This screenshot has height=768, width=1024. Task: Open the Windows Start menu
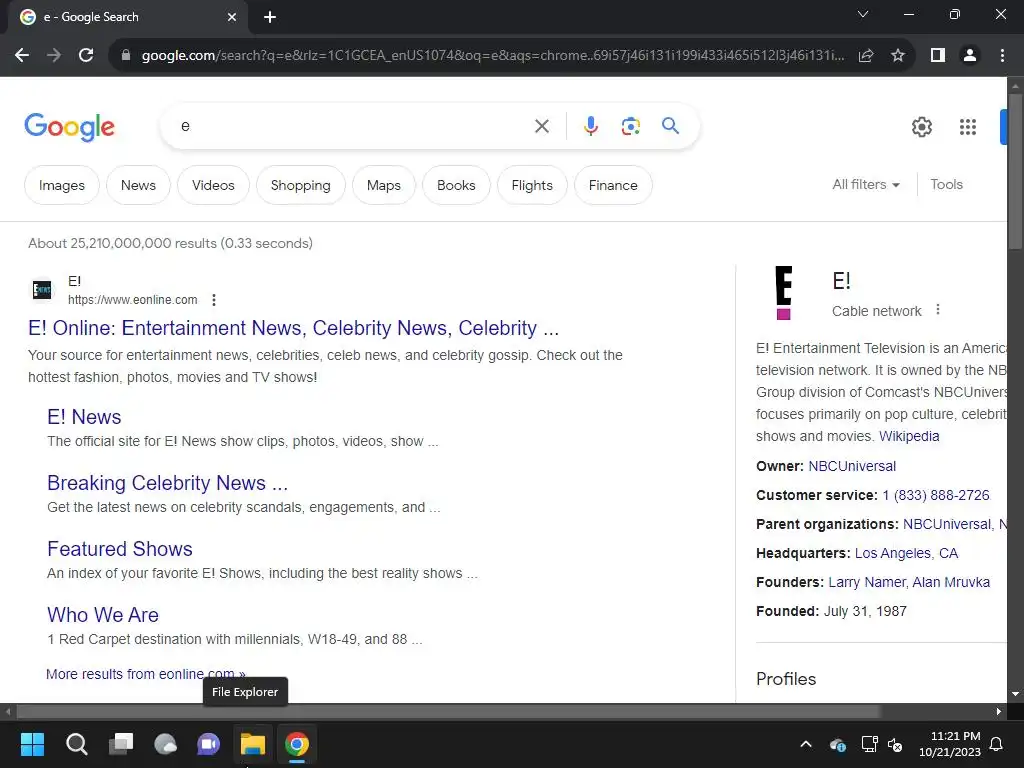pos(32,744)
